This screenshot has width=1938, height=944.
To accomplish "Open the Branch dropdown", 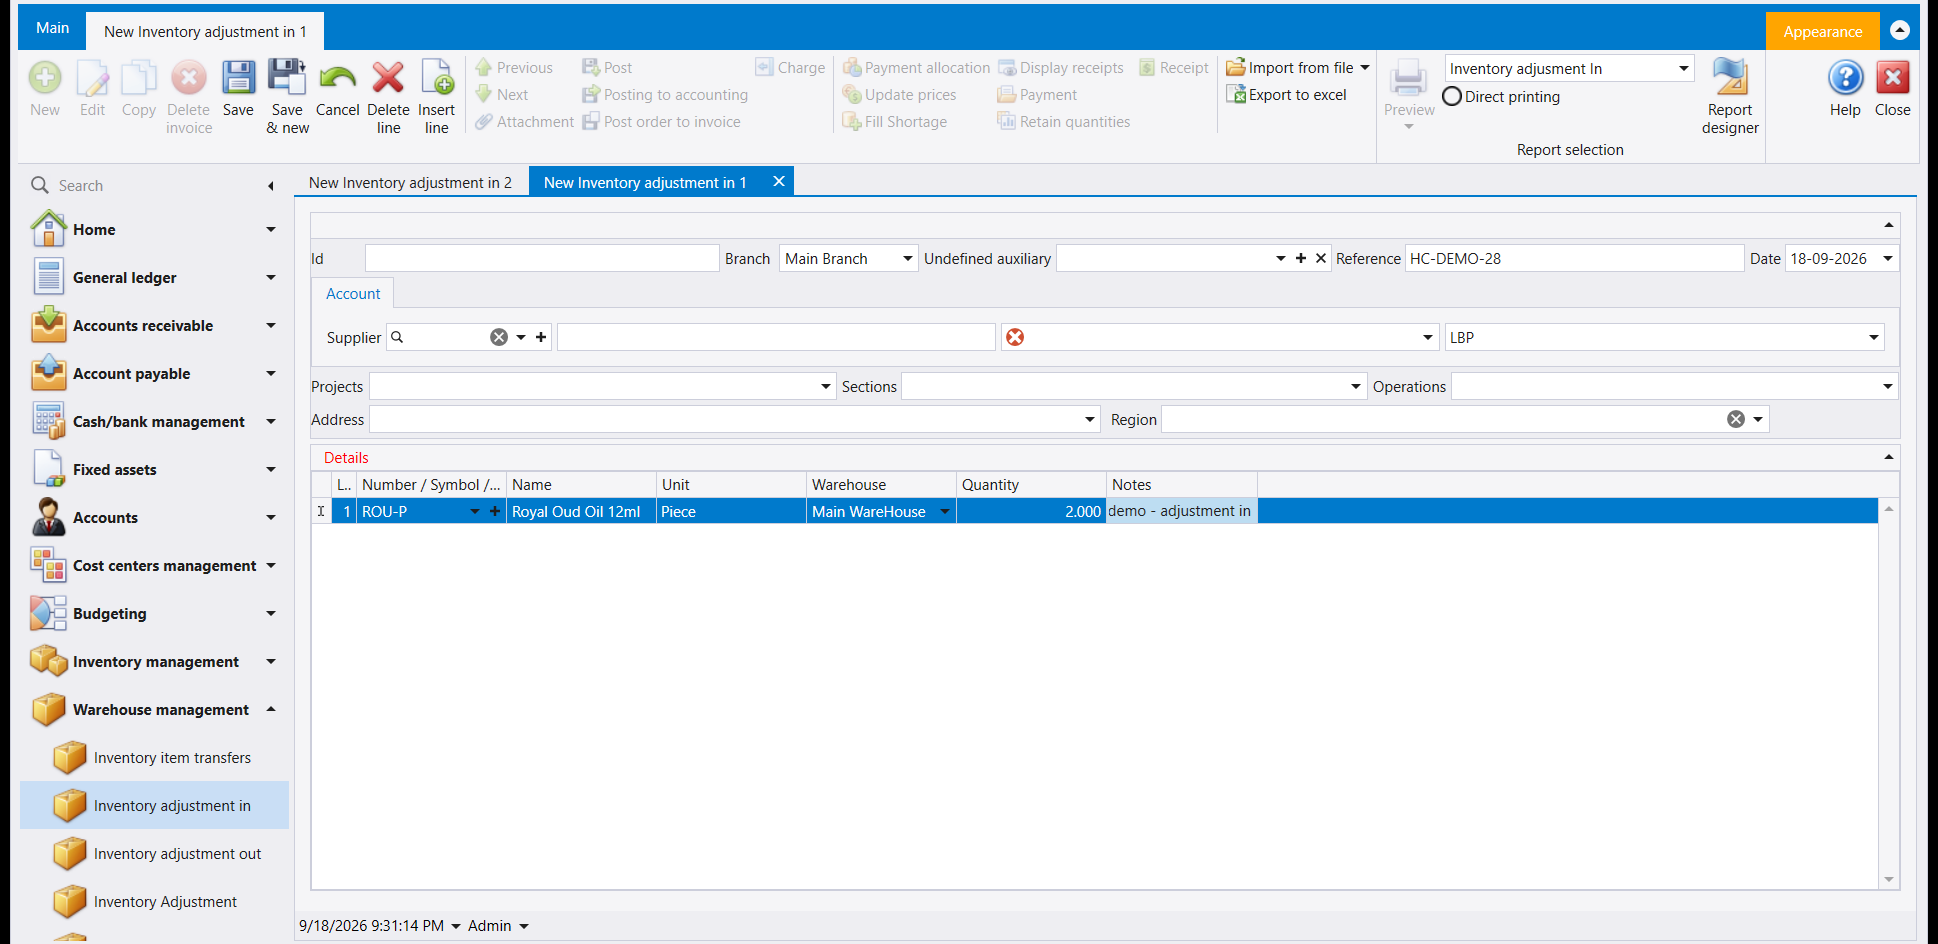I will coord(908,258).
